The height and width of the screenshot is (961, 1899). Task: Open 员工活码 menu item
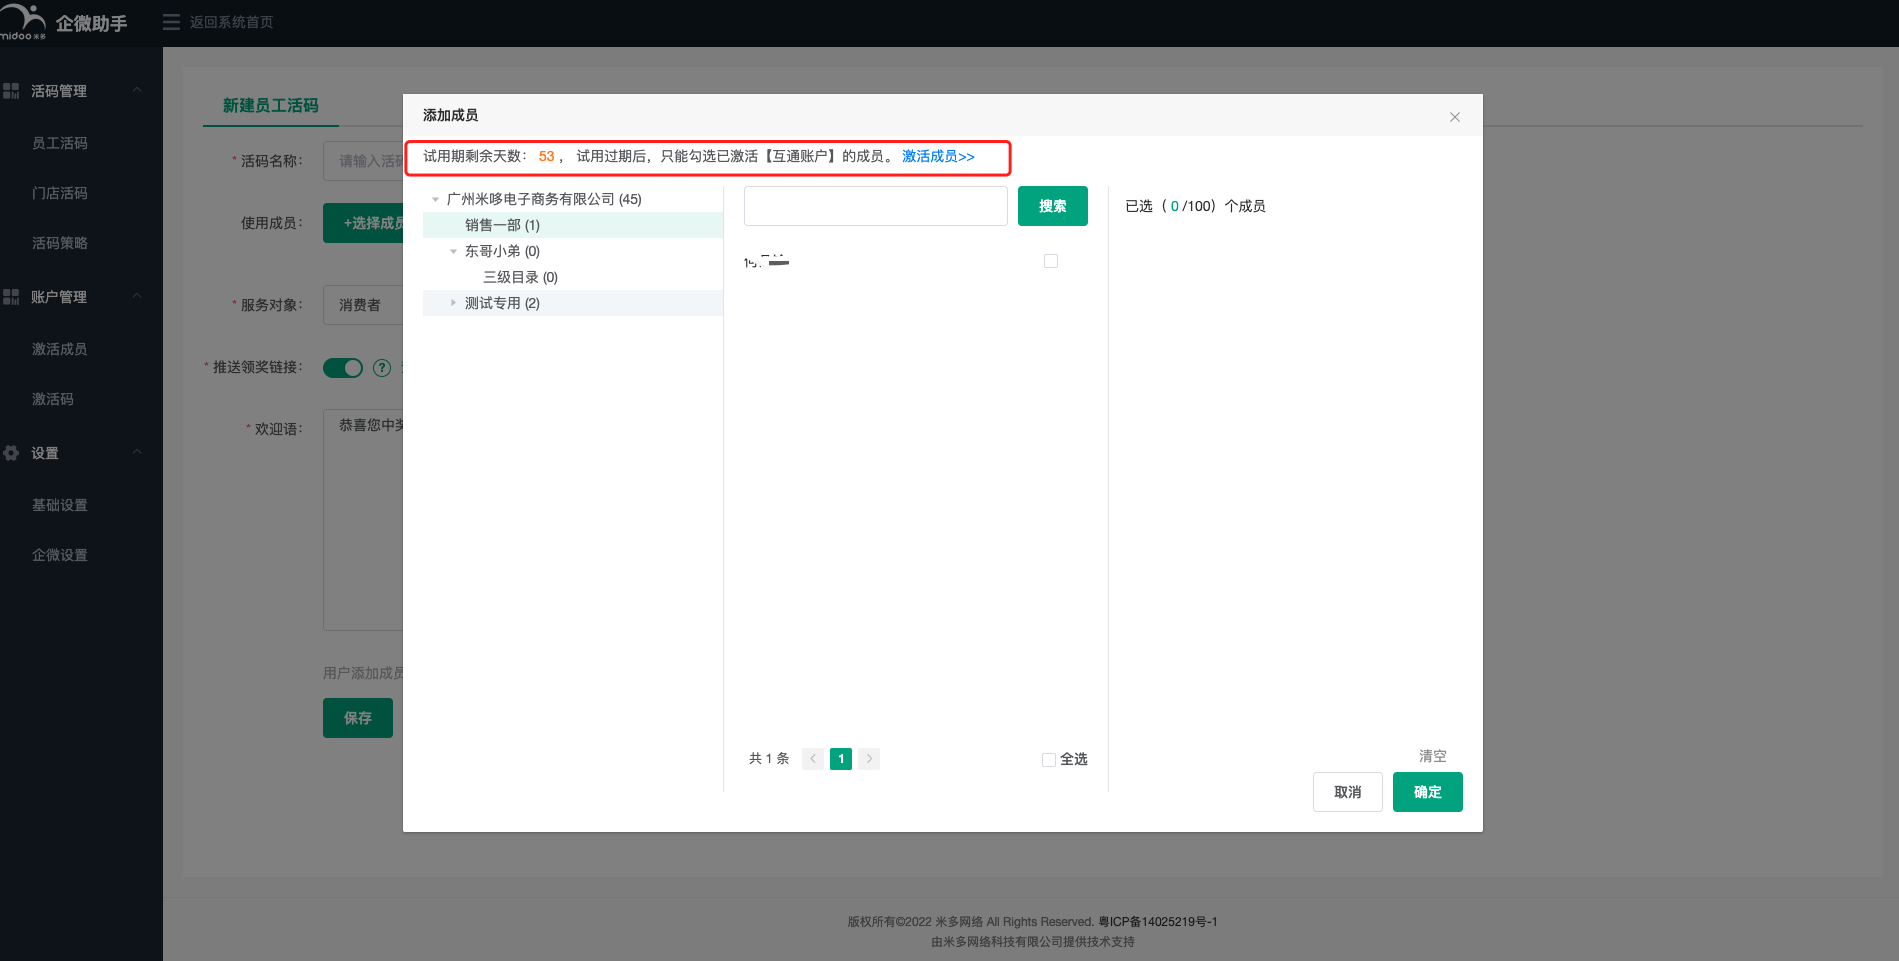point(60,143)
